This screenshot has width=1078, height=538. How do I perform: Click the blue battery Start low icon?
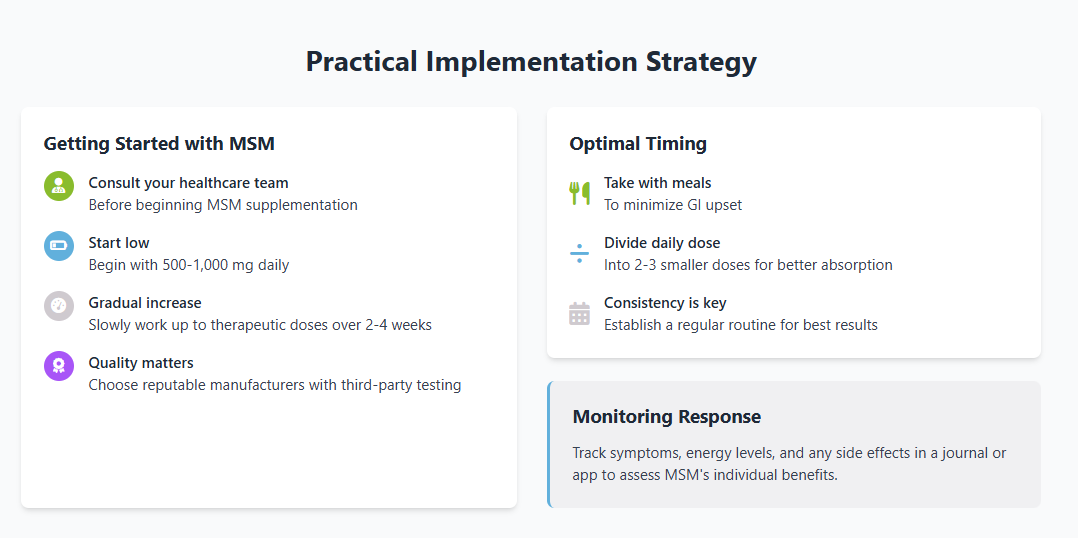[x=59, y=246]
